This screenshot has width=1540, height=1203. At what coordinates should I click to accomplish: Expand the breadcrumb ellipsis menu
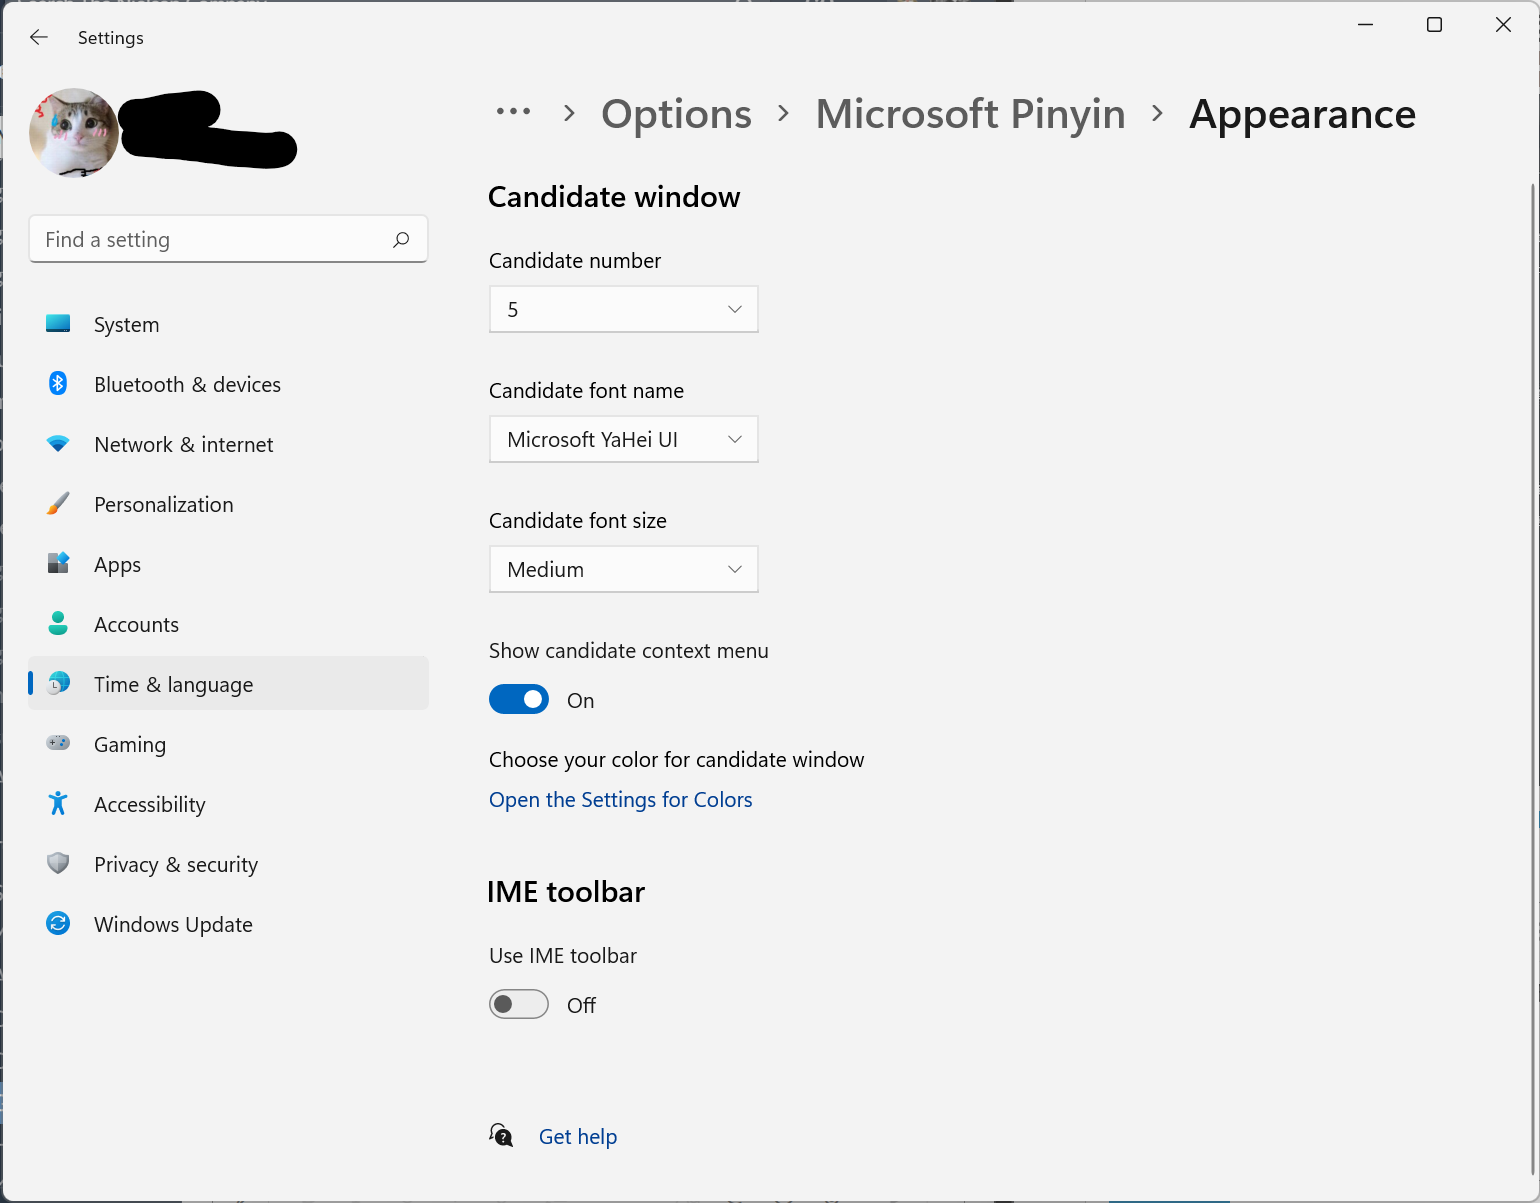(513, 112)
